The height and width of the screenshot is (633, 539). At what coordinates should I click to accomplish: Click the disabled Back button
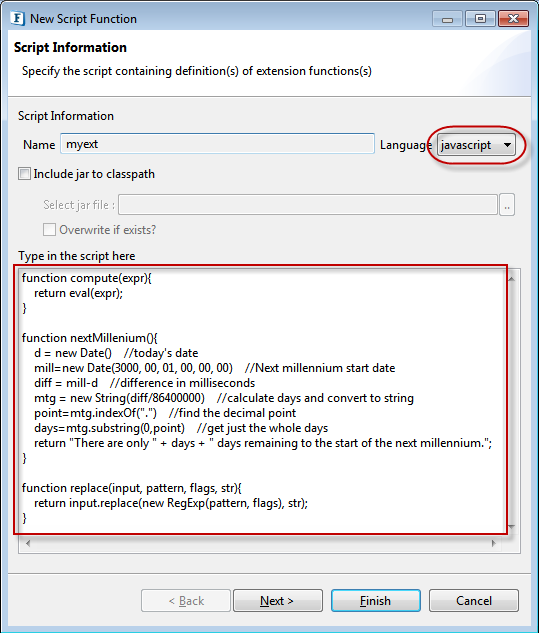186,601
